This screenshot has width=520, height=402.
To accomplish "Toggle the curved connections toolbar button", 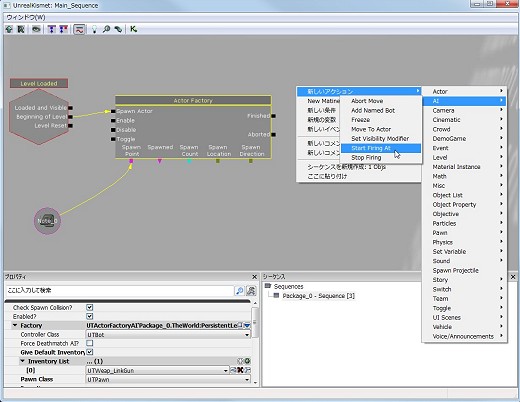I will click(x=79, y=29).
